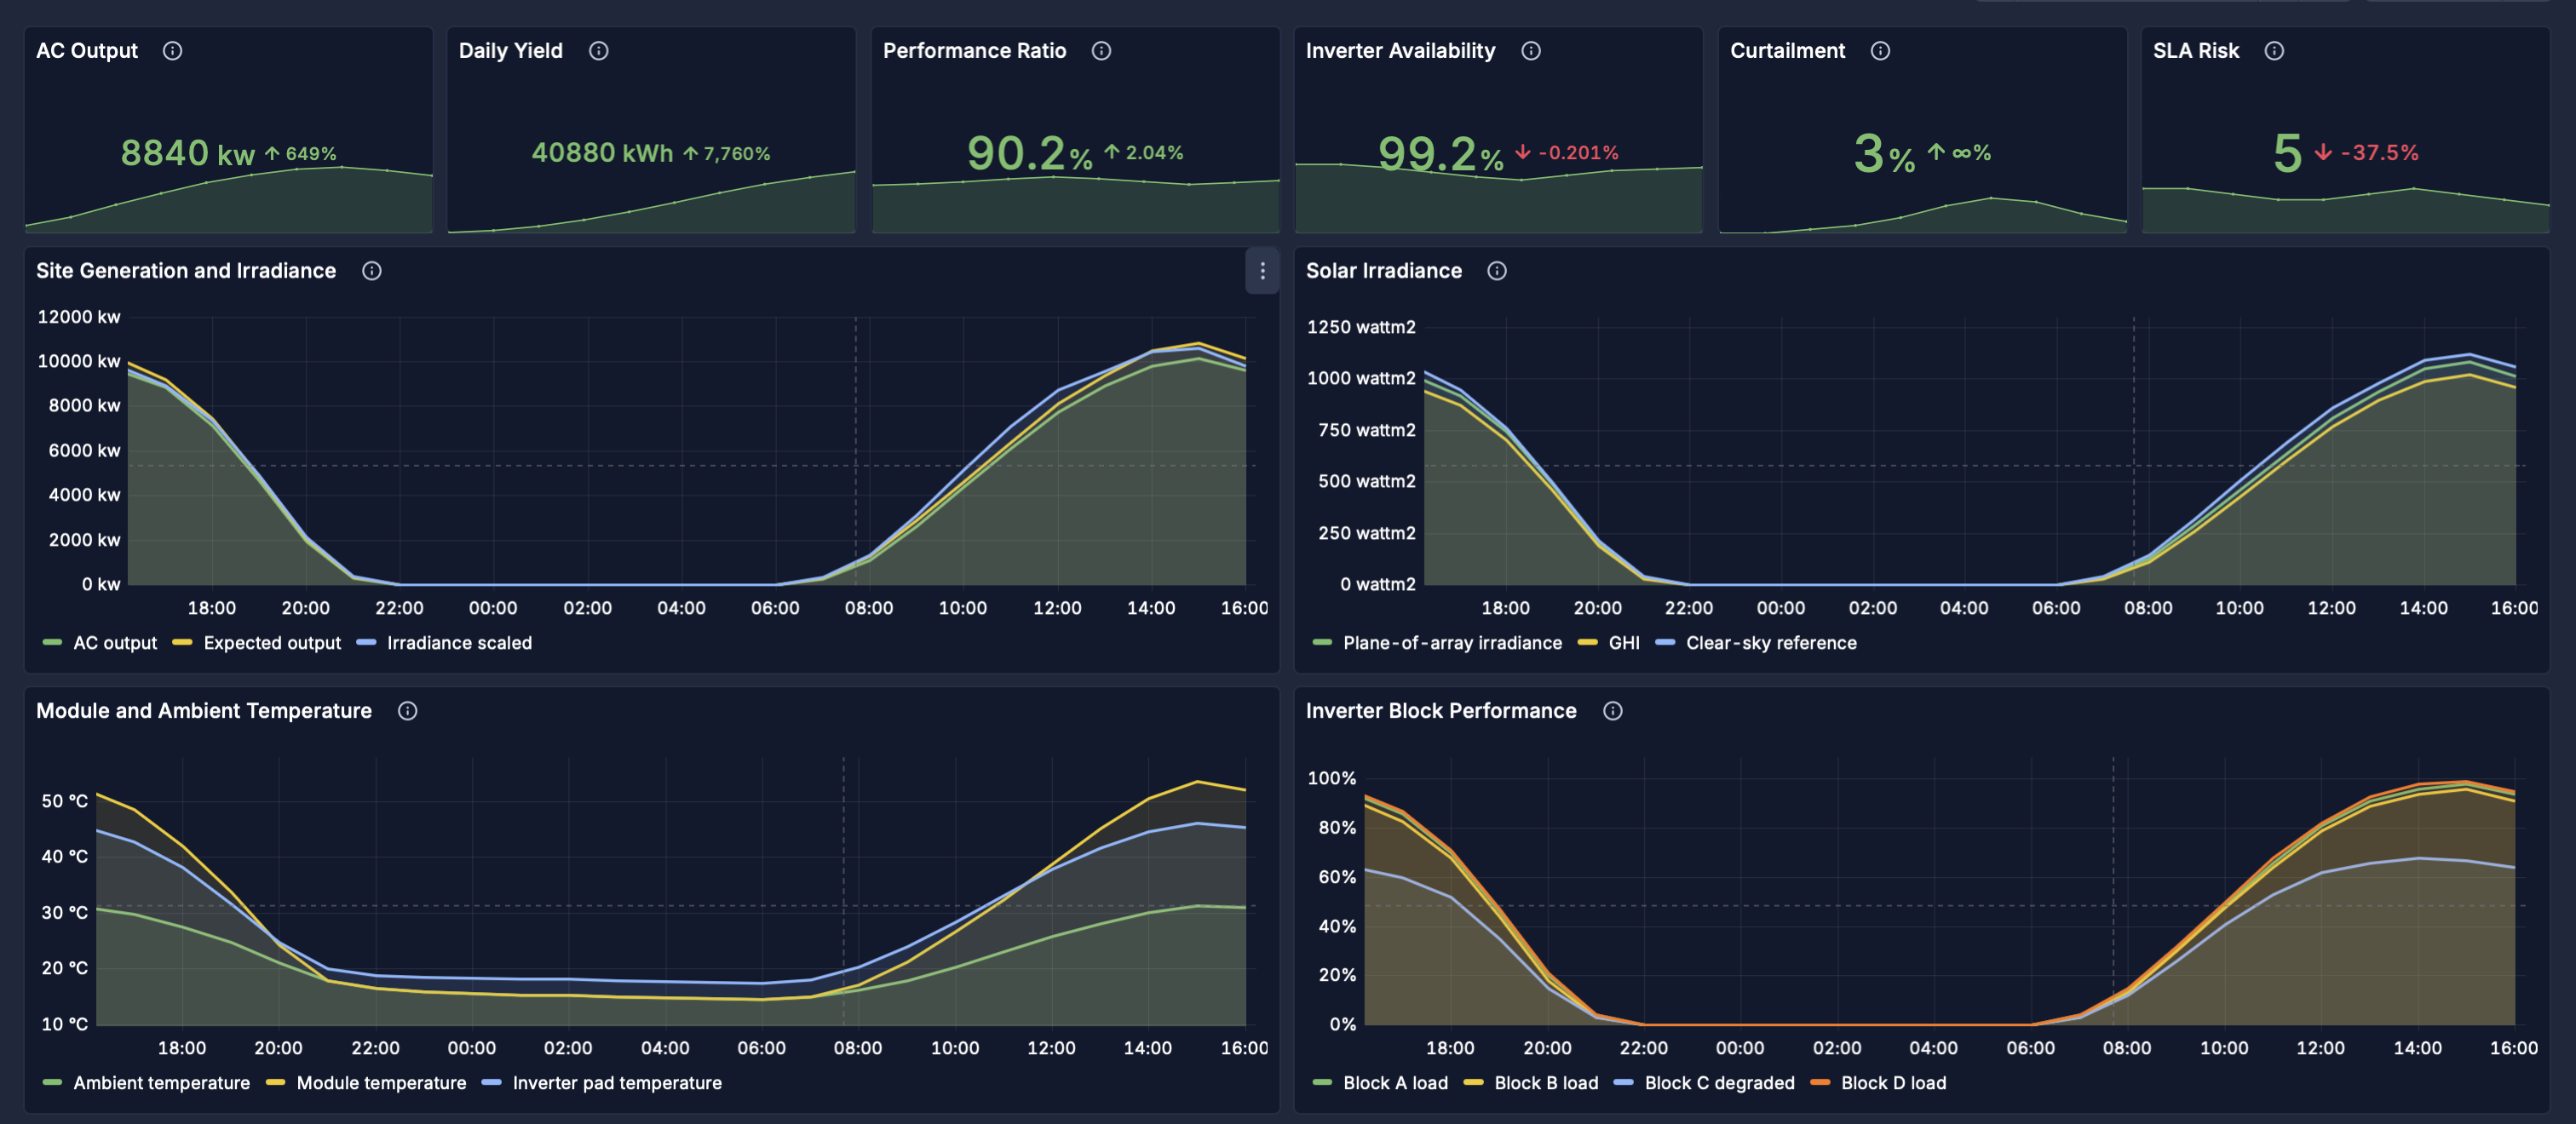Toggle AC output series in legend
This screenshot has height=1124, width=2576.
[100, 643]
